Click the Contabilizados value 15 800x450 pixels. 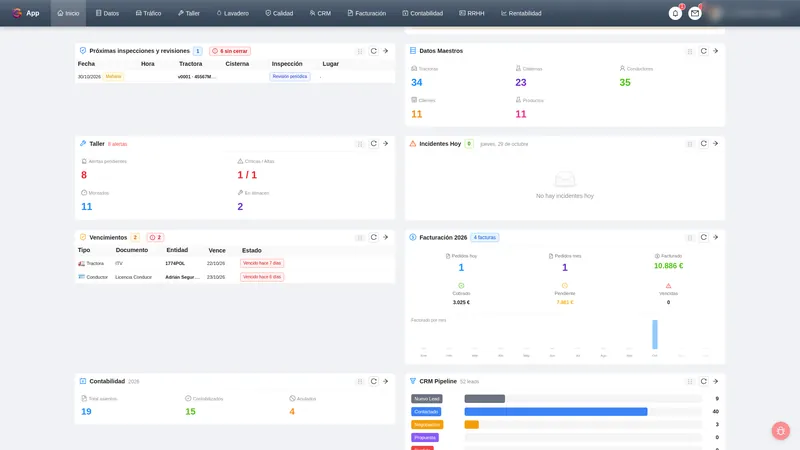190,412
